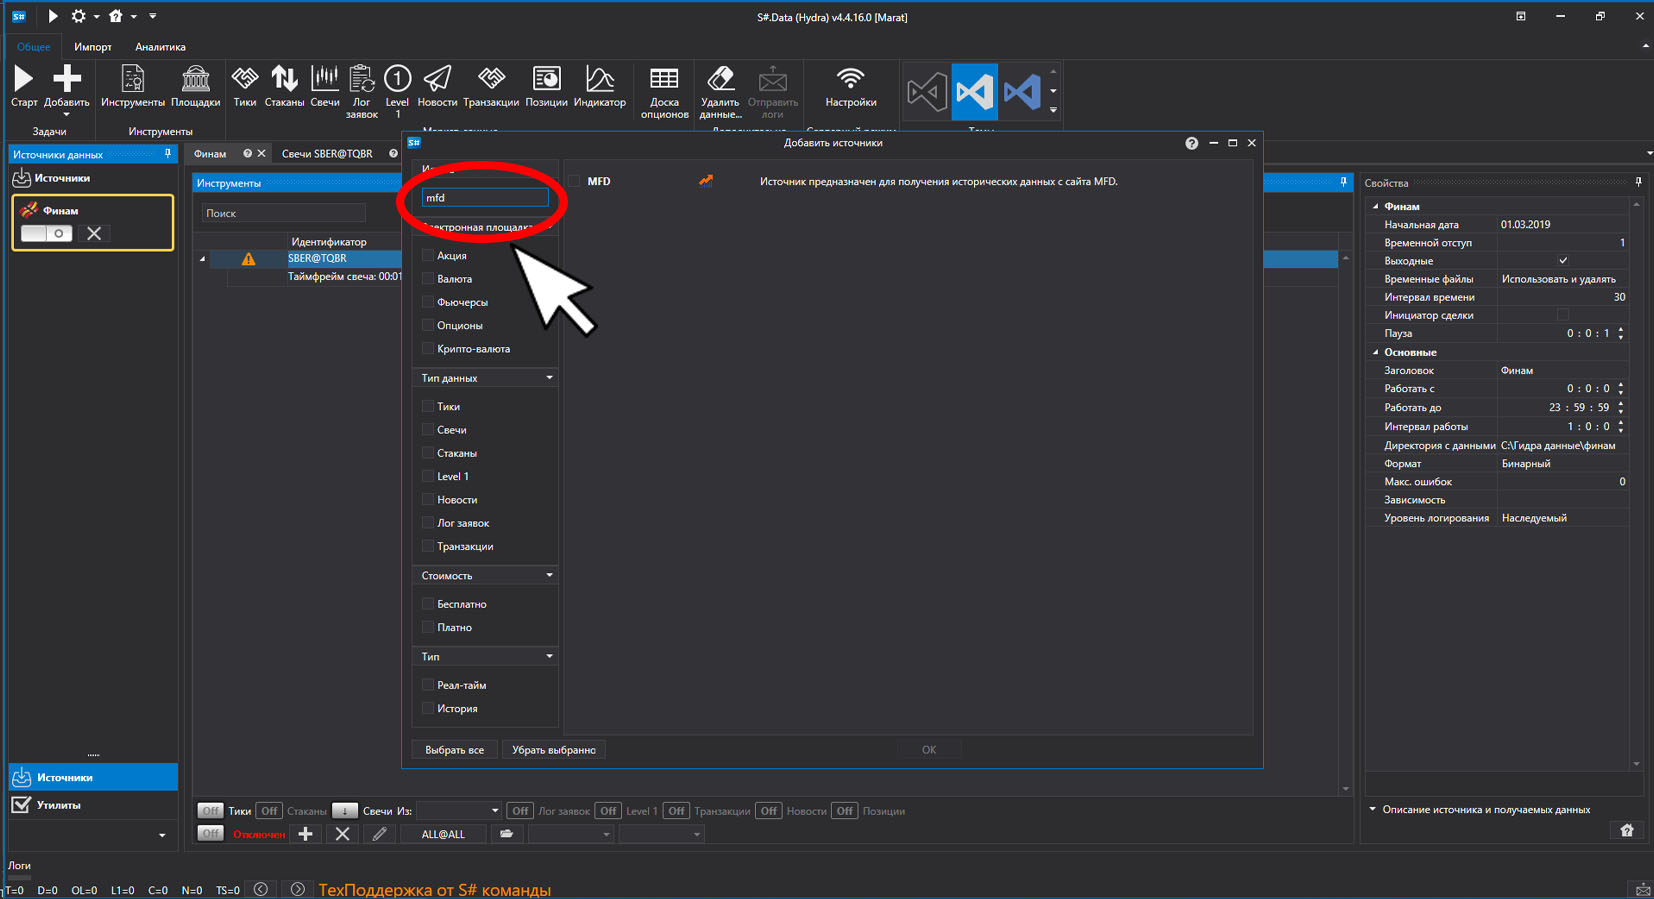The width and height of the screenshot is (1654, 899).
Task: Open the Новости news icon
Action: click(x=437, y=79)
